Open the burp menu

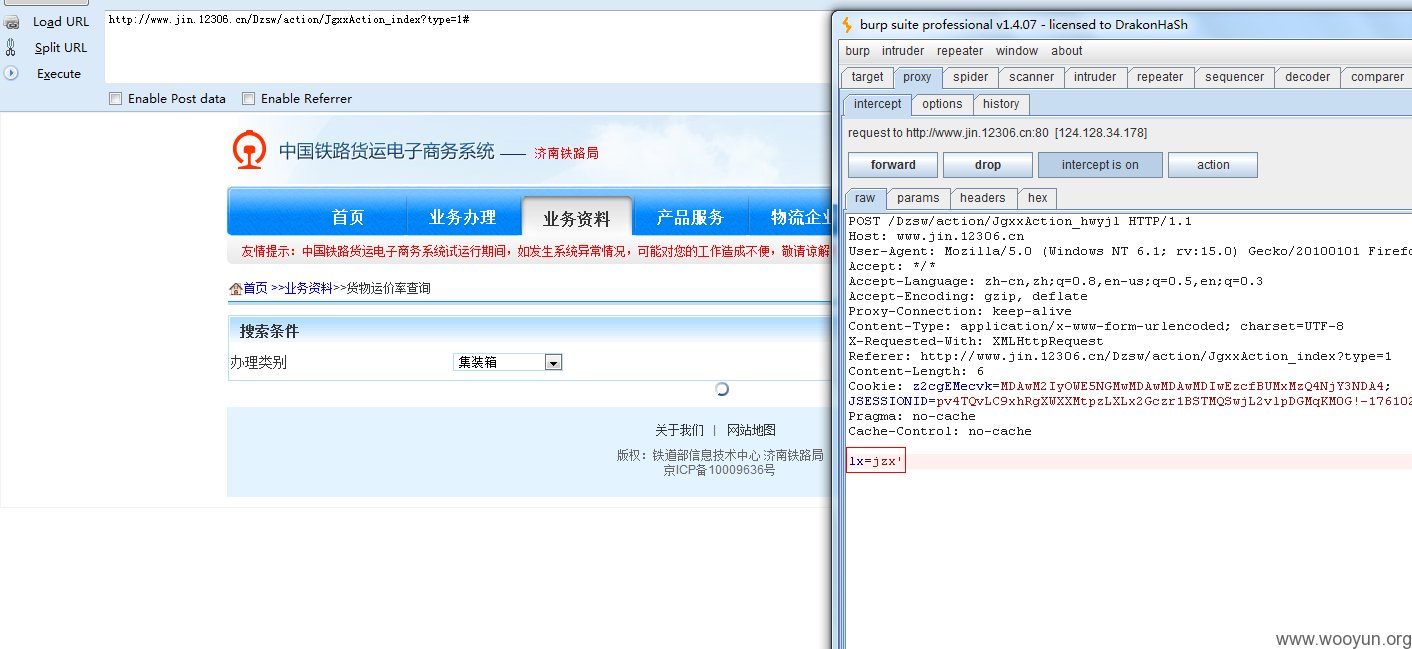pyautogui.click(x=857, y=51)
